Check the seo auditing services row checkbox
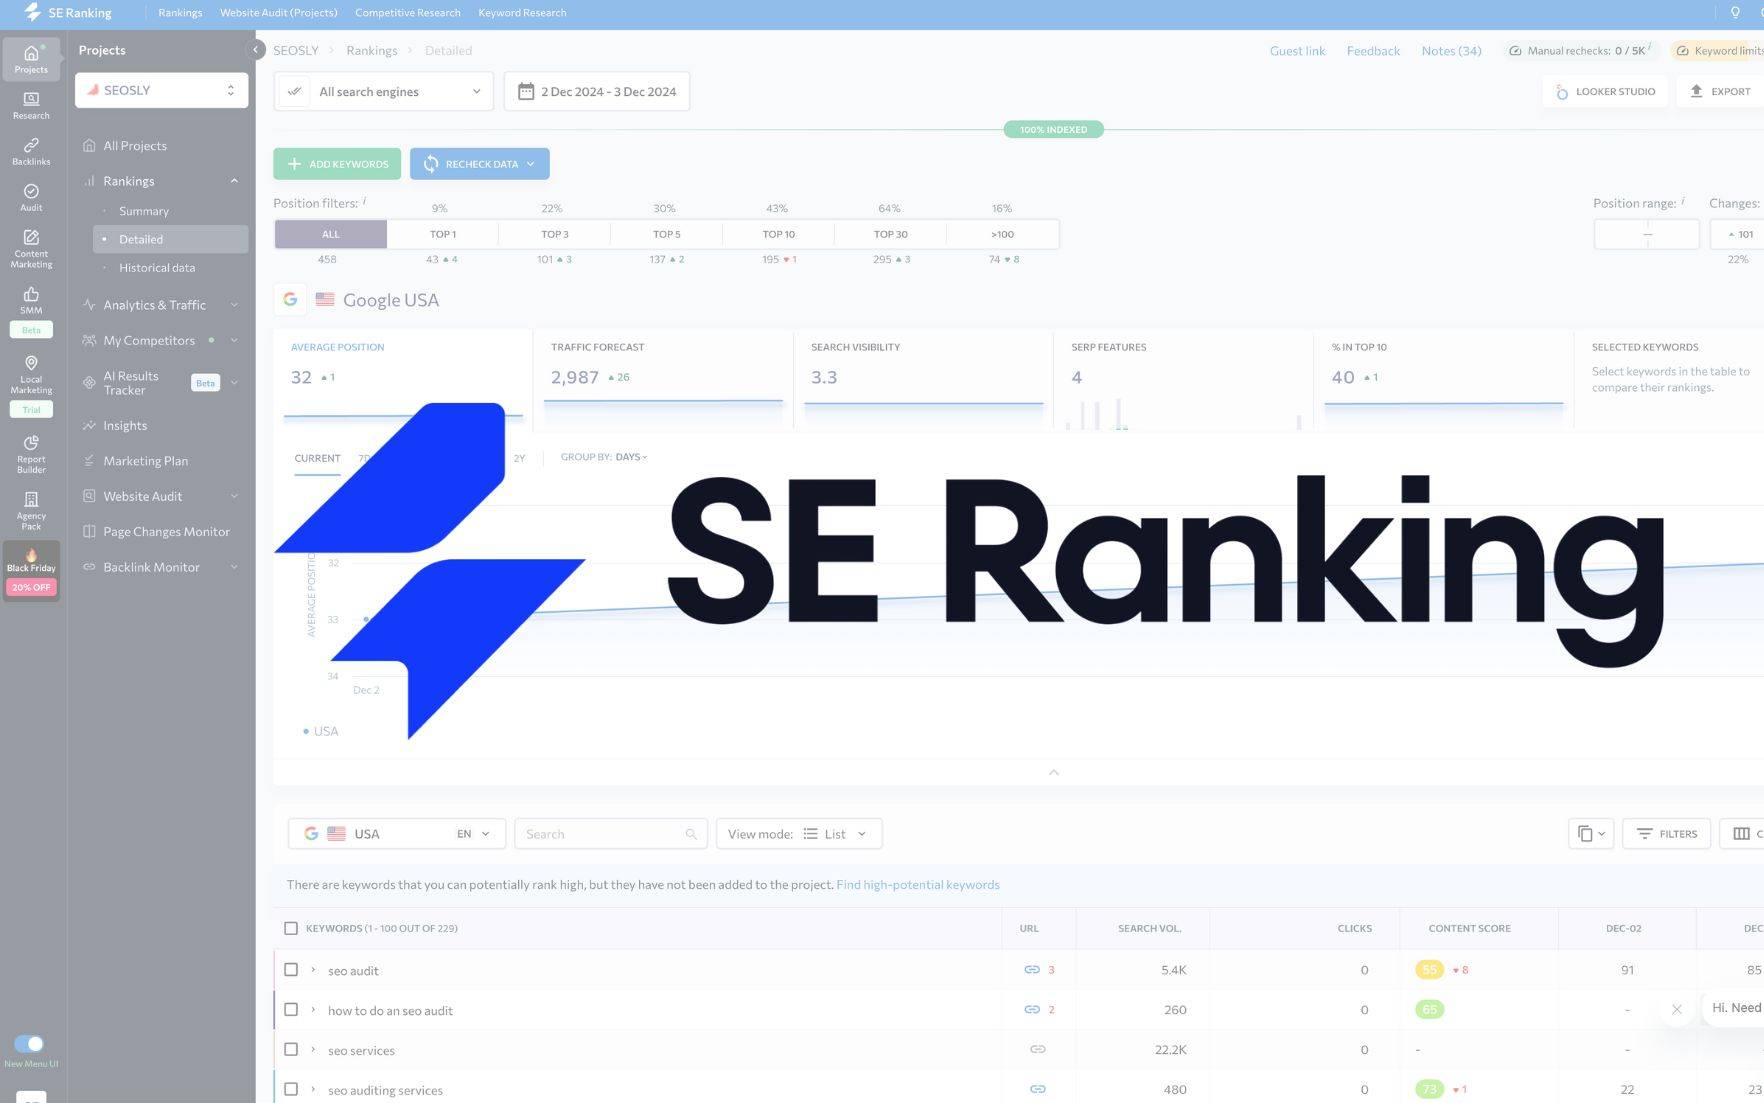This screenshot has width=1764, height=1103. click(x=291, y=1089)
